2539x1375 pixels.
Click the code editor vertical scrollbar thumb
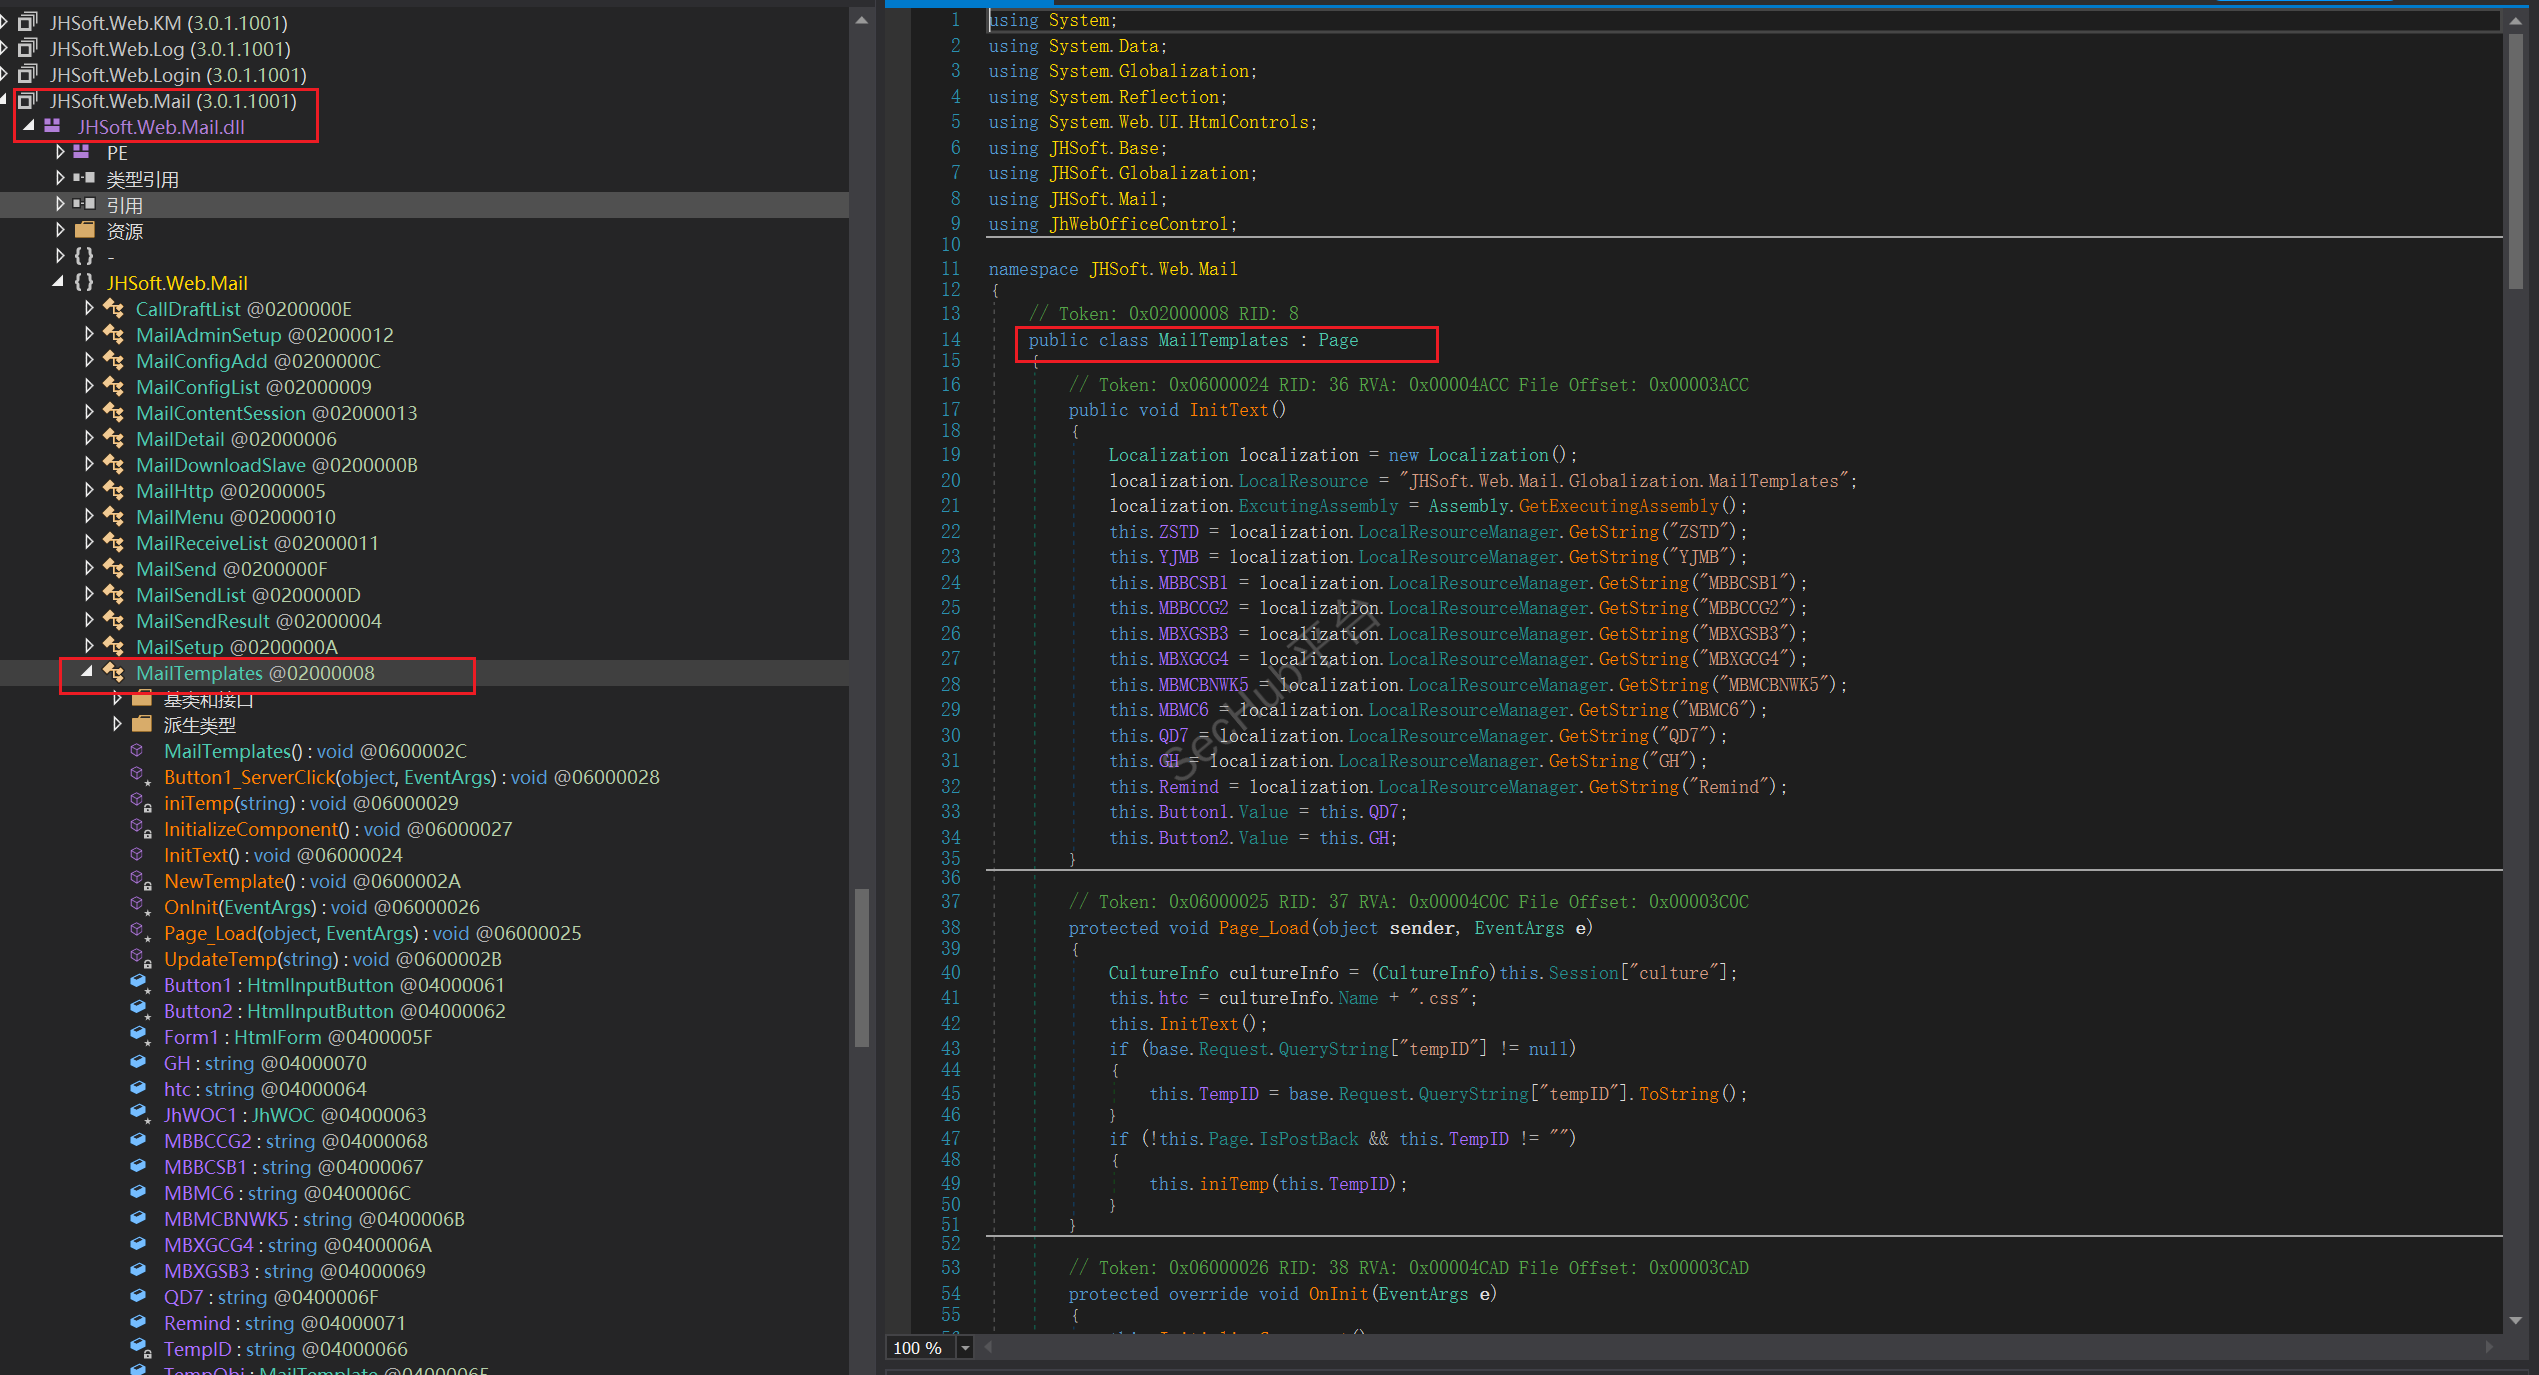pos(2515,161)
